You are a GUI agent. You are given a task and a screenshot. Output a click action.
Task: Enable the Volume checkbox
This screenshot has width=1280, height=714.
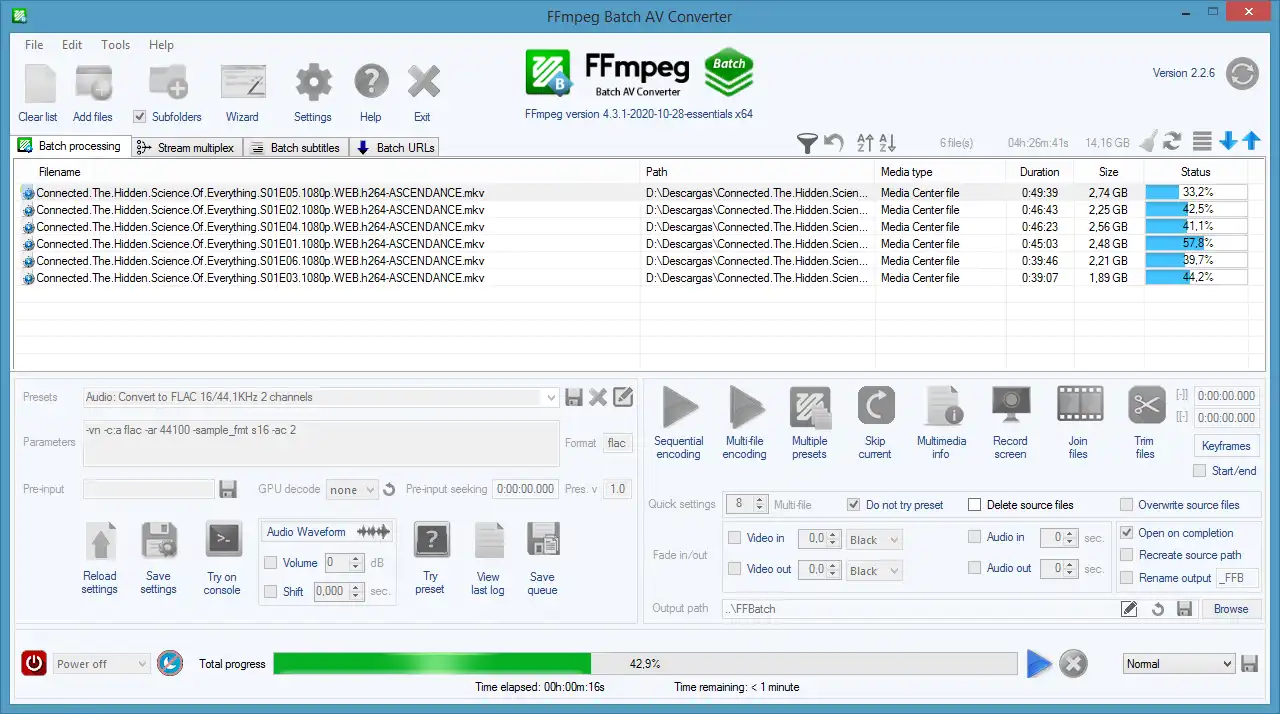pyautogui.click(x=270, y=563)
